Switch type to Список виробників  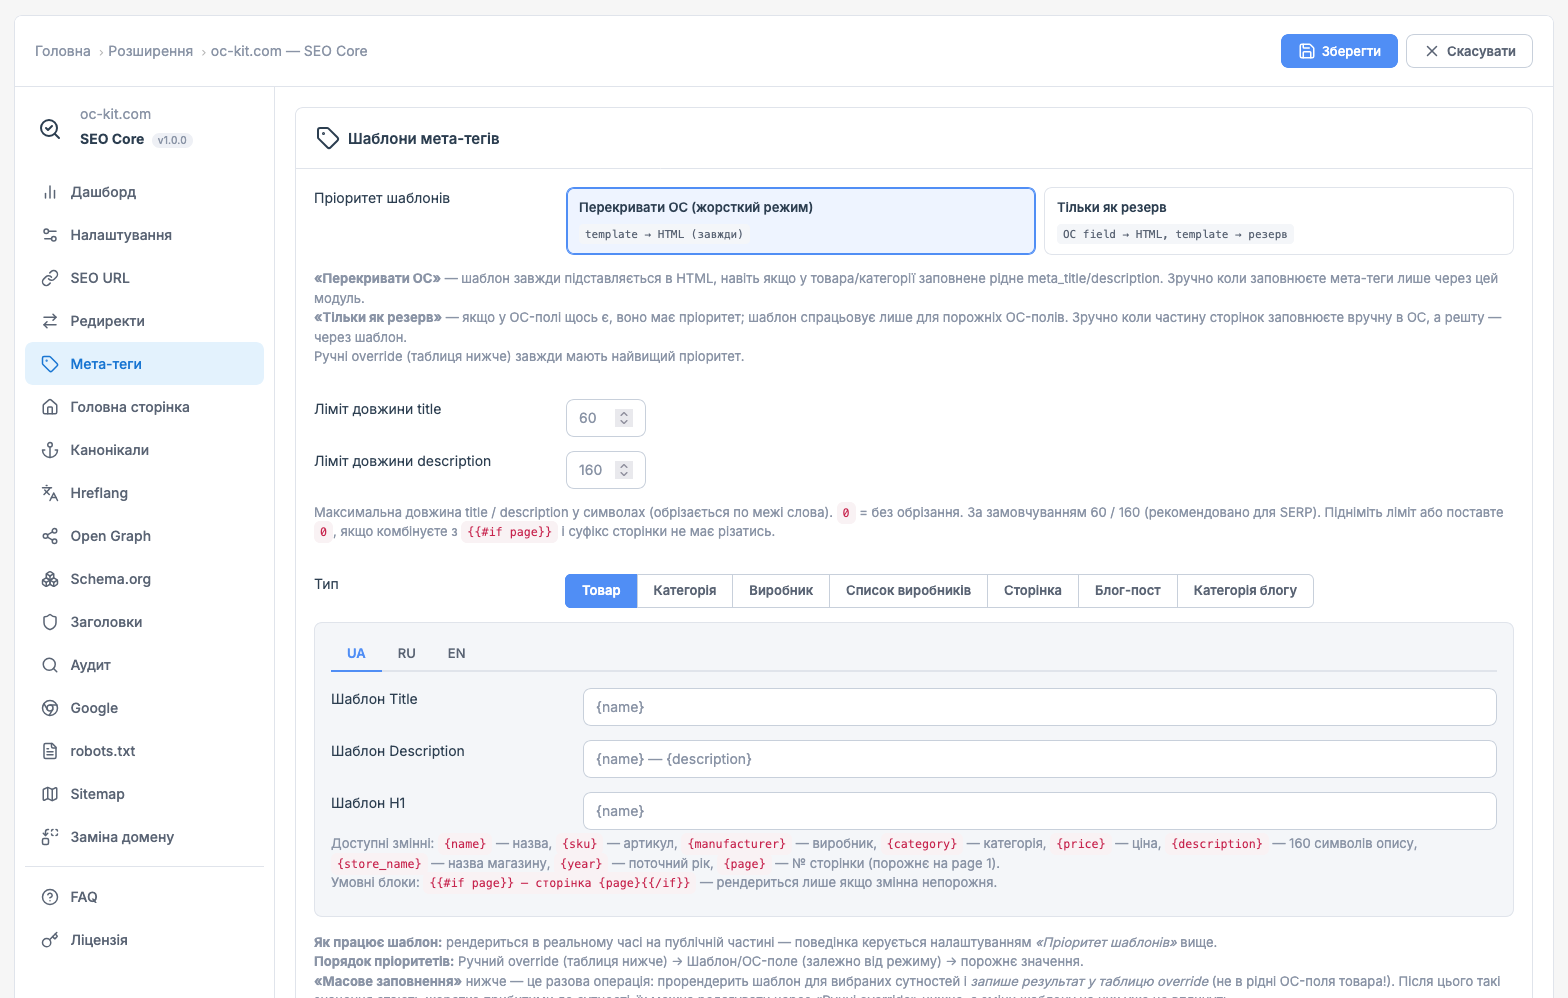pyautogui.click(x=908, y=591)
